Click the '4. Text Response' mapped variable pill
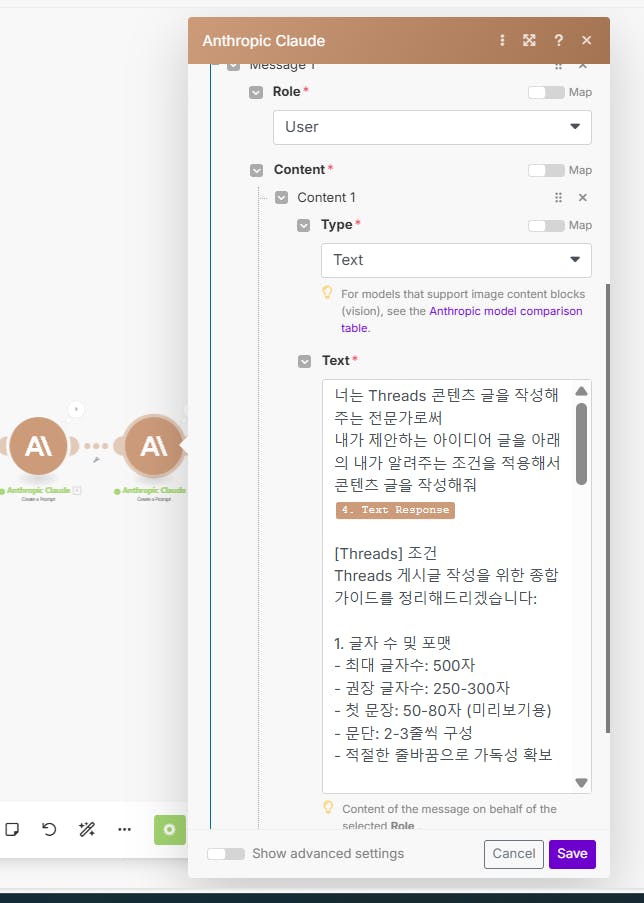The height and width of the screenshot is (903, 644). pos(395,510)
